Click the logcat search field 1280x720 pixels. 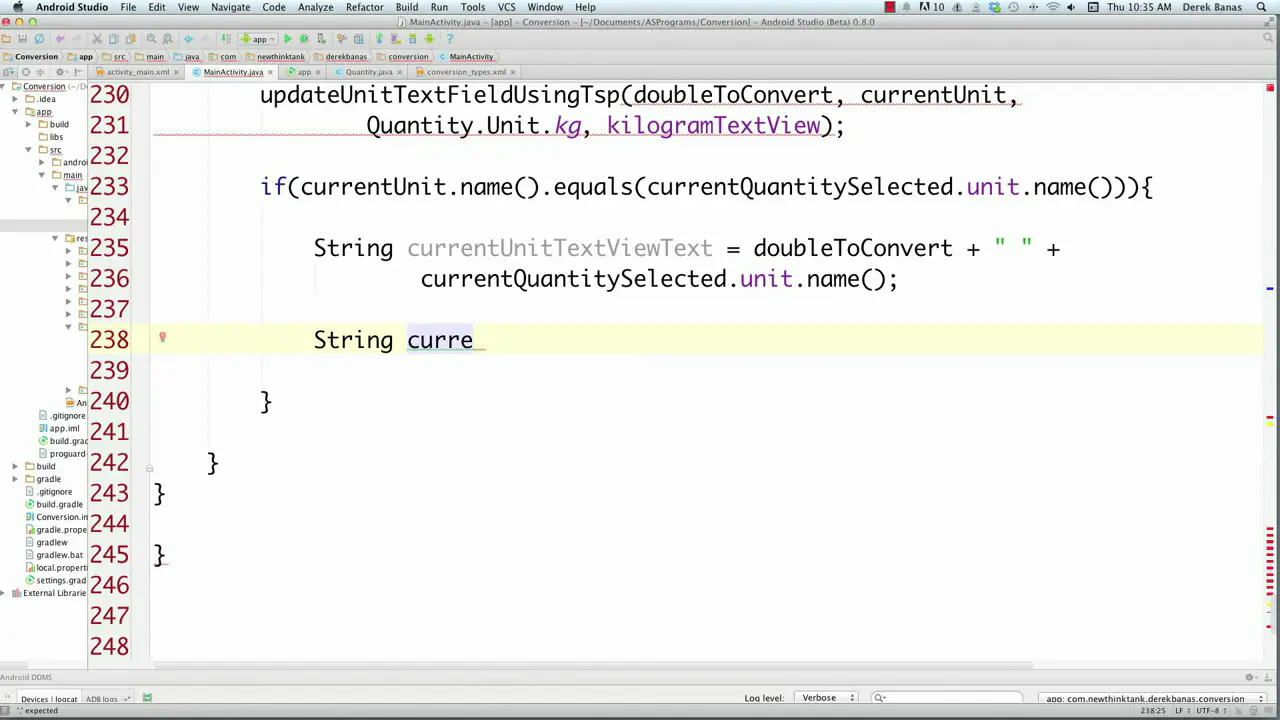point(948,698)
